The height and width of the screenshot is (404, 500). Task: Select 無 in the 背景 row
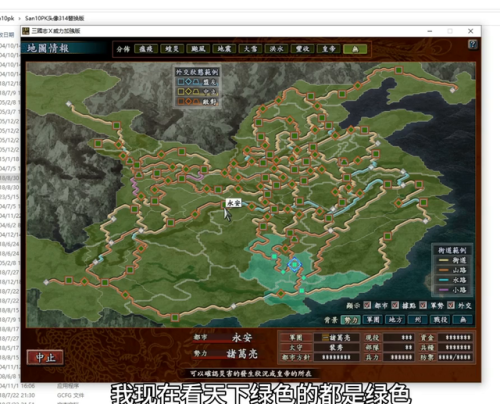[x=463, y=320]
